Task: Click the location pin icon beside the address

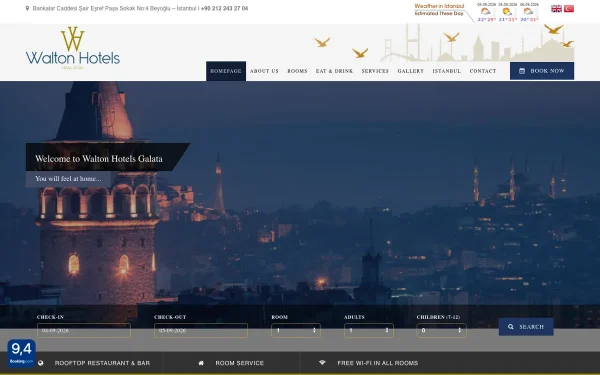Action: [x=27, y=8]
